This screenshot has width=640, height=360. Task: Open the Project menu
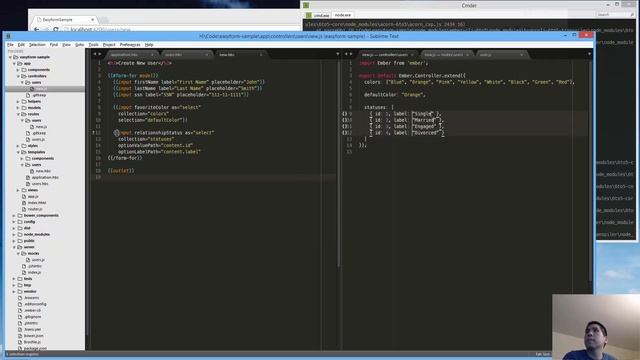click(109, 44)
